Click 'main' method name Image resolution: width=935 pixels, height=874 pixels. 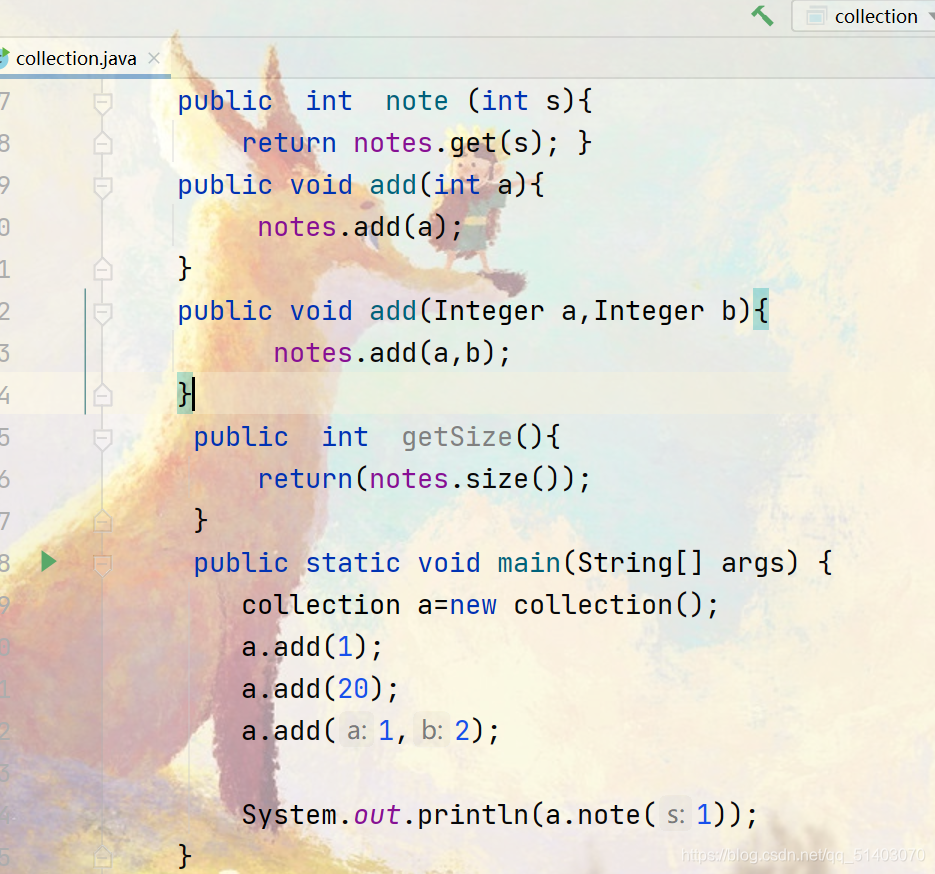(529, 563)
